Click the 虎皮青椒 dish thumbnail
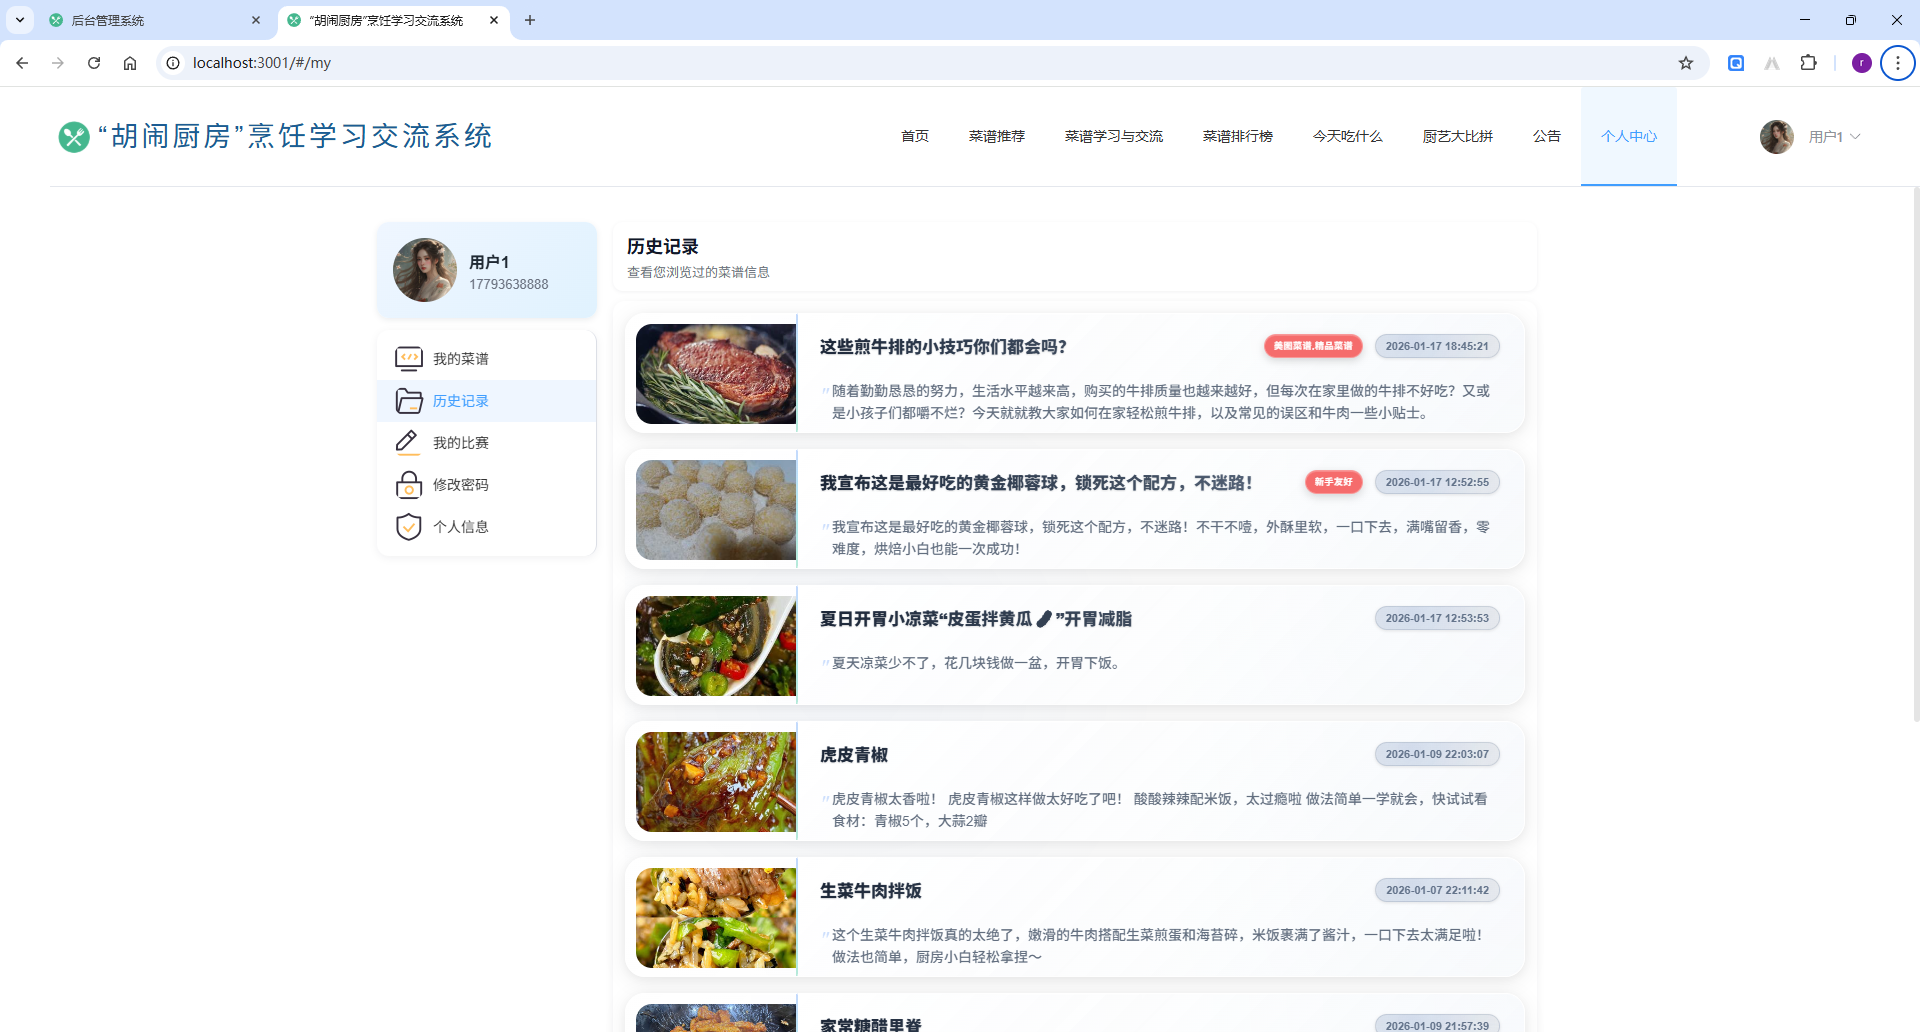 [716, 782]
